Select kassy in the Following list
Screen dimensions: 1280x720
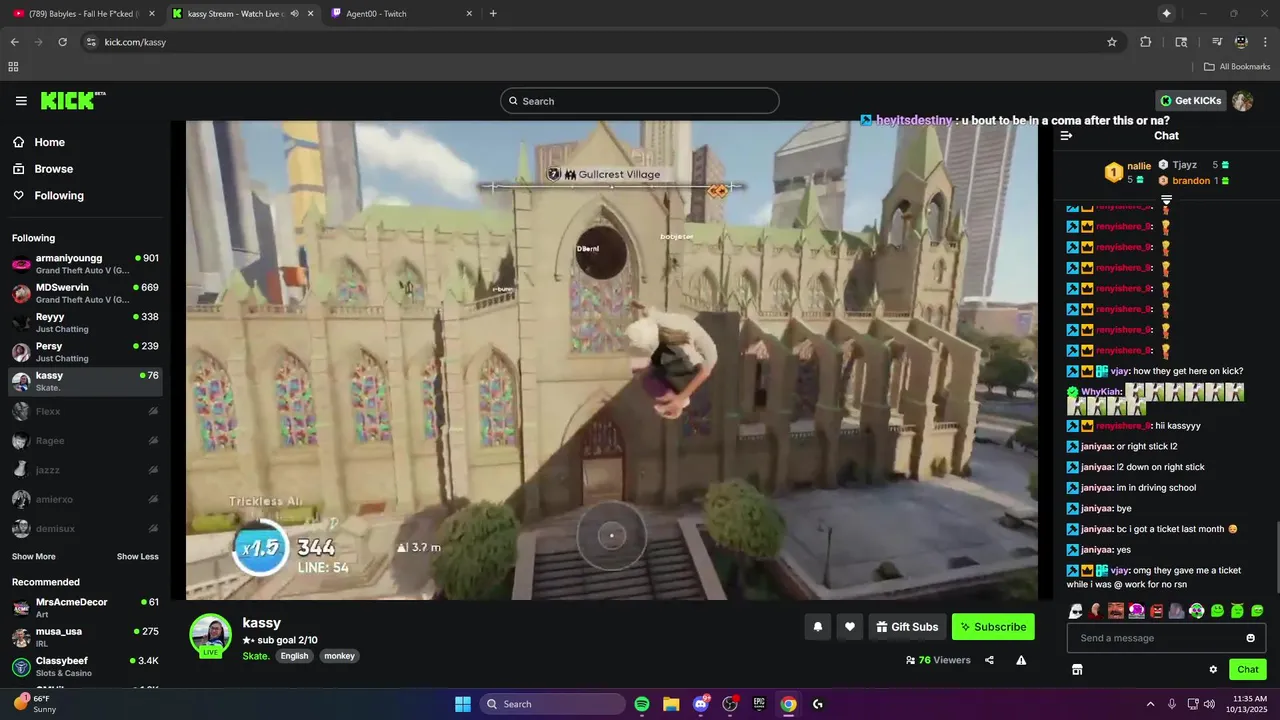coord(85,381)
